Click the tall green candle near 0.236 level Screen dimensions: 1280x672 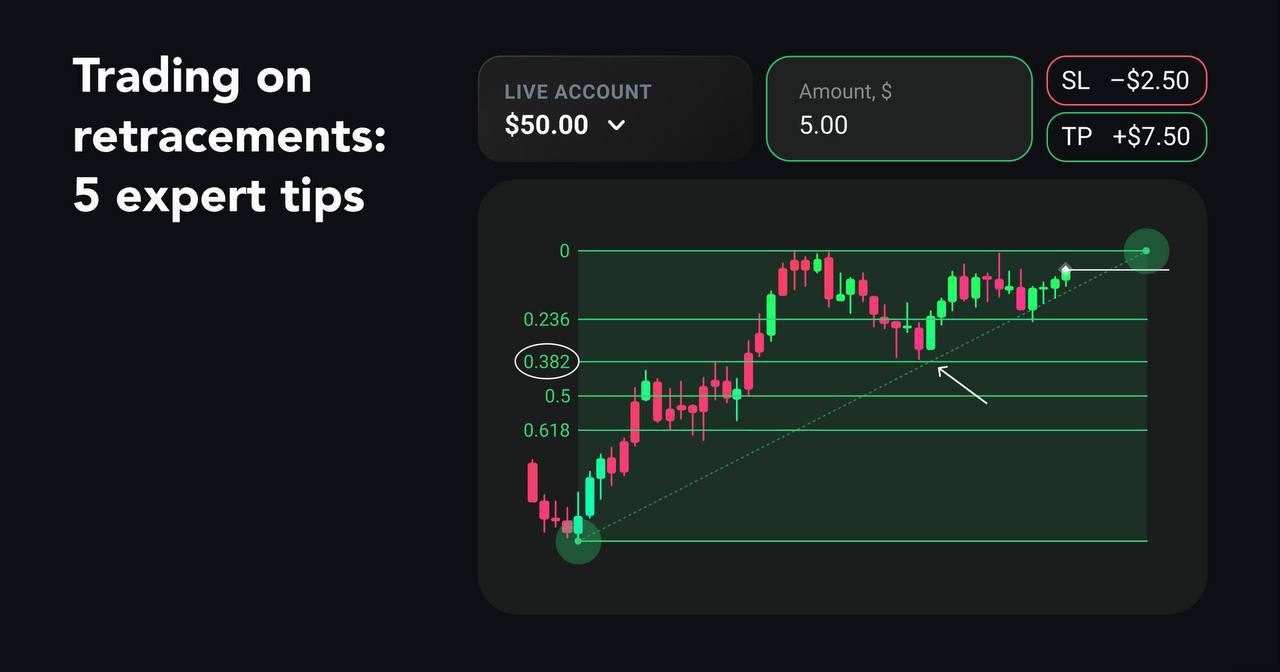coord(771,314)
